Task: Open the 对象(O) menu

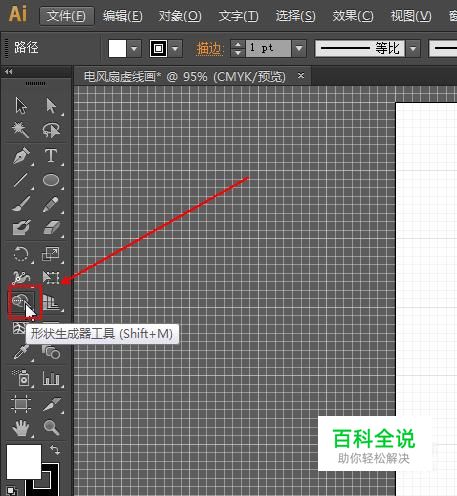Action: tap(180, 16)
